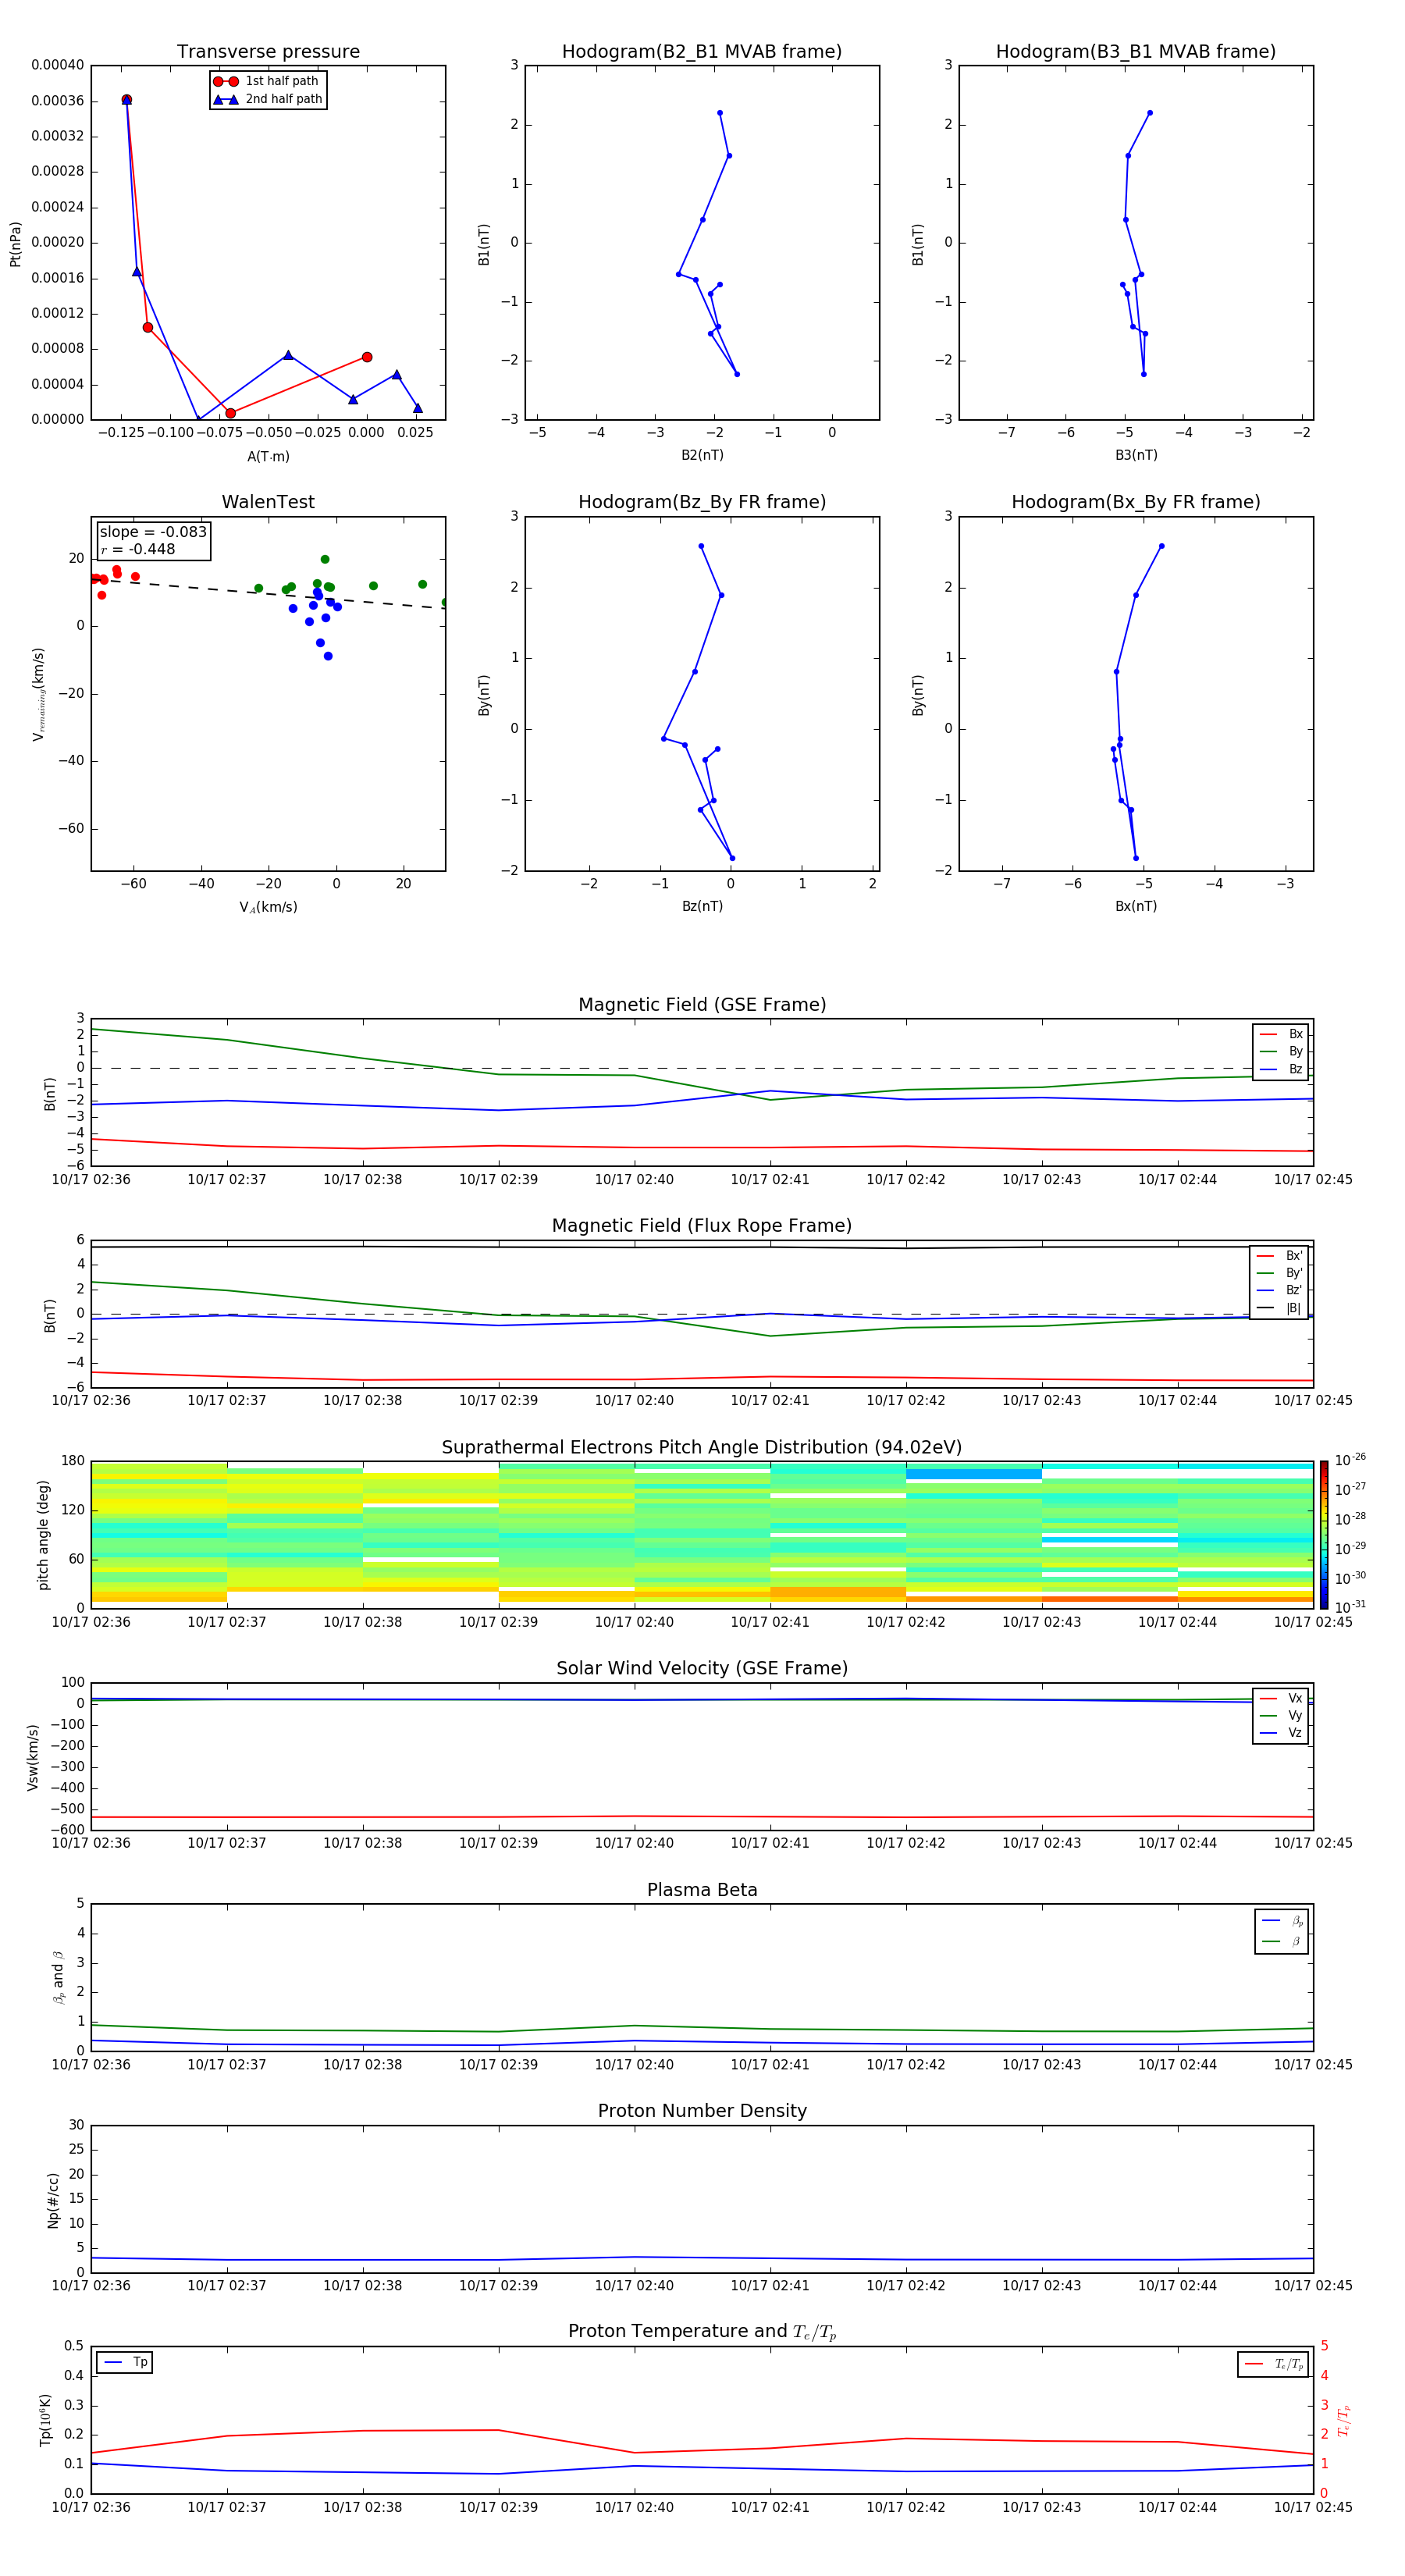The image size is (1405, 2576).
Task: Click the 'Tp(10^6K)' y-axis label
Action: 45,2421
